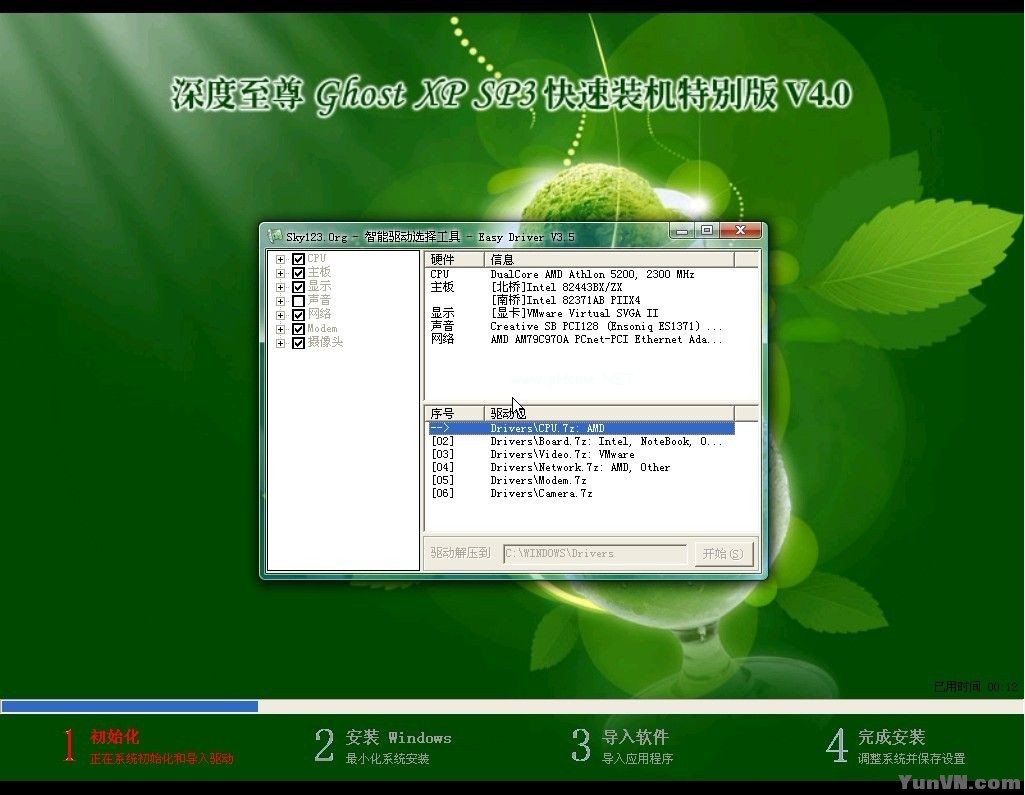Expand the 网络 tree node
Viewport: 1025px width, 795px height.
click(280, 315)
